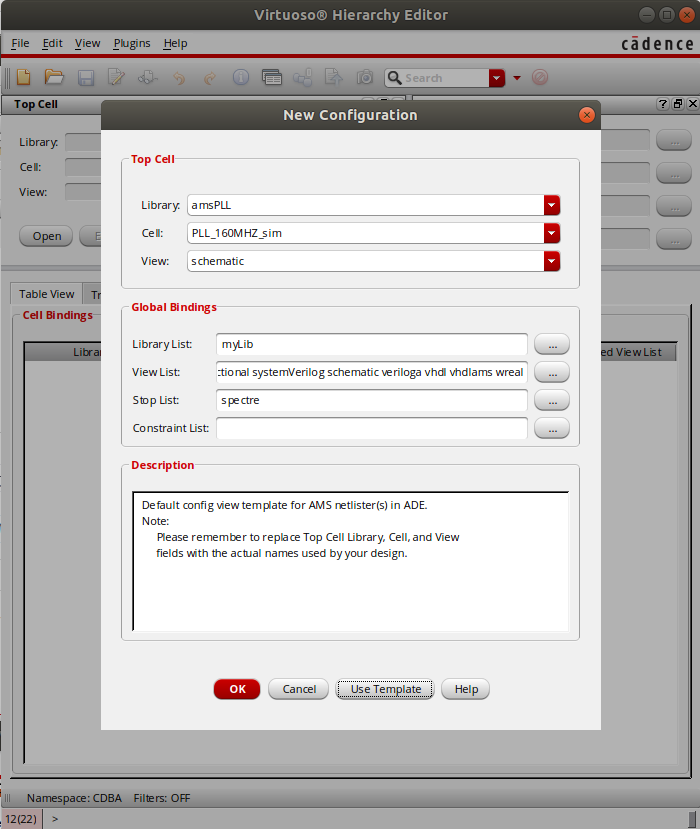Browse for Constraint List with ellipsis button
The width and height of the screenshot is (700, 829).
552,428
